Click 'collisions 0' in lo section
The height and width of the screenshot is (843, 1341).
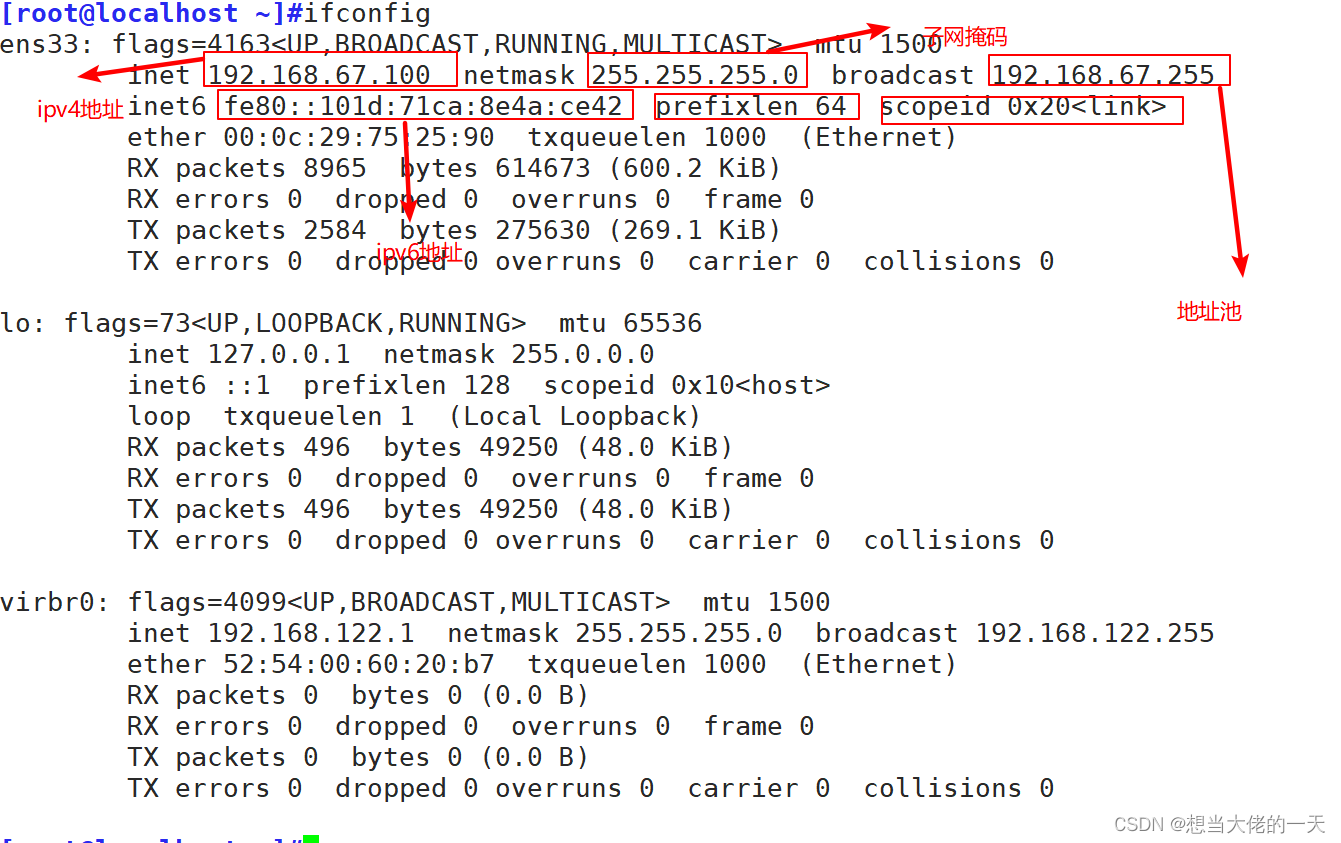959,540
